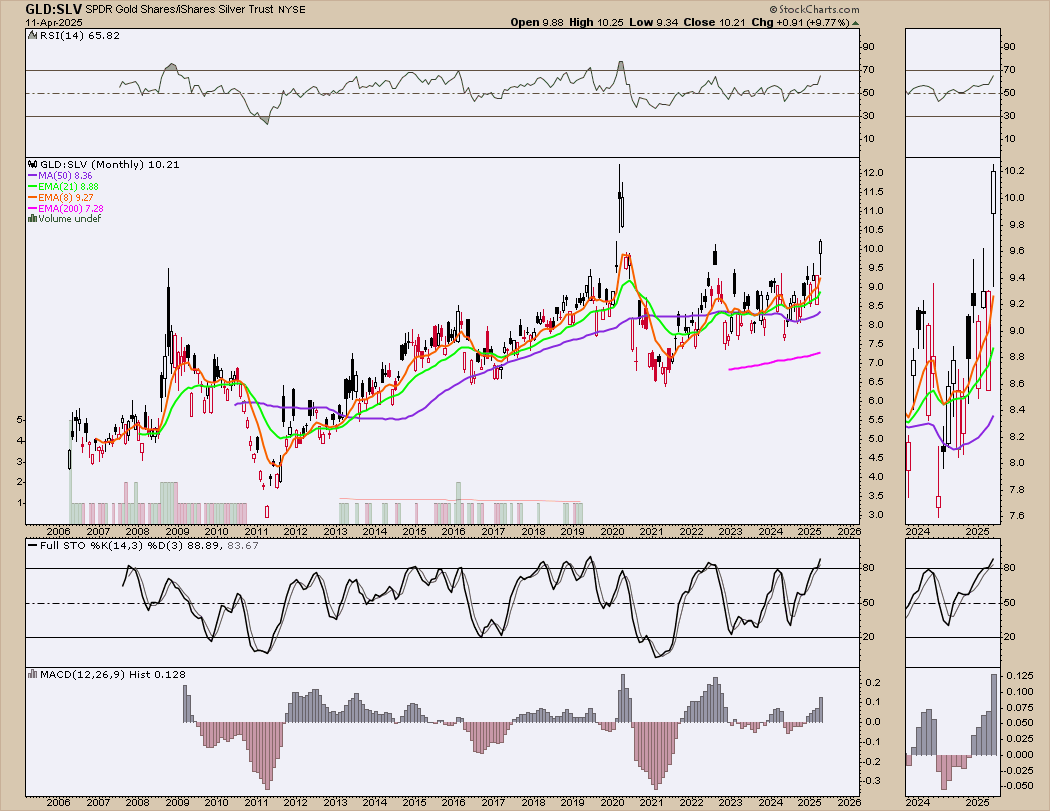Screen dimensions: 1050x811
Task: Click the 7.6 axis label in zoom panel
Action: tap(1017, 516)
